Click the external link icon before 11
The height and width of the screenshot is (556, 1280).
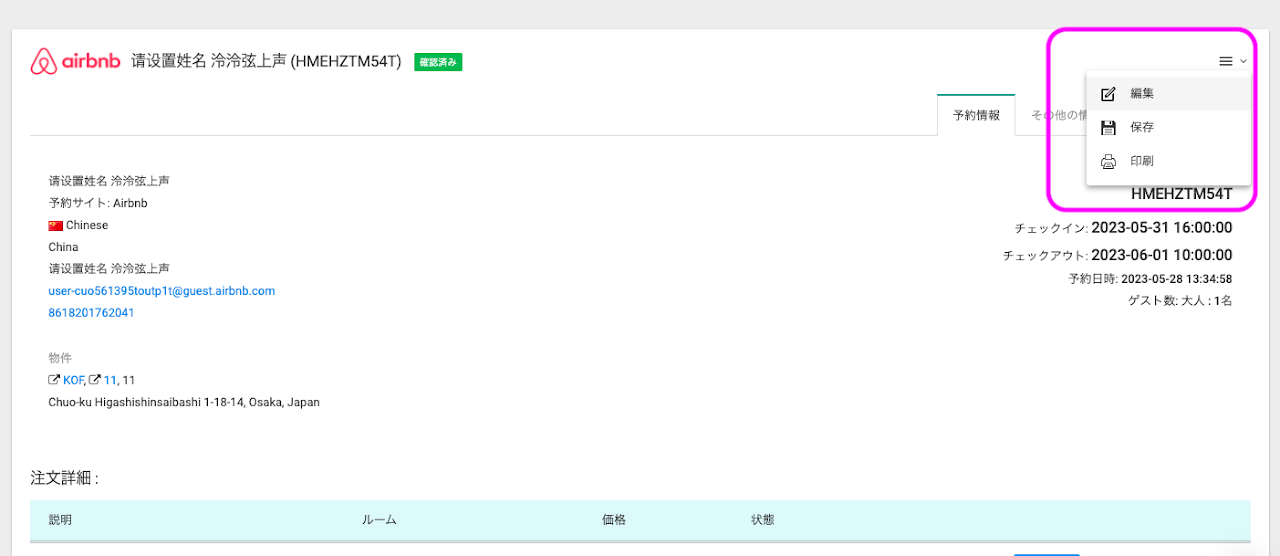click(95, 380)
